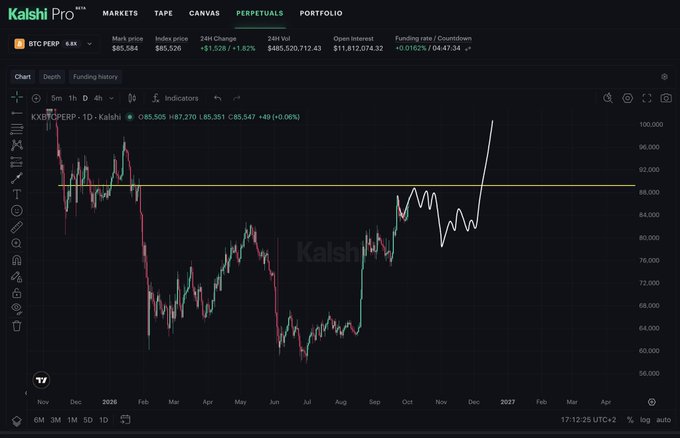
Task: Lock all drawing tools
Action: point(17,293)
